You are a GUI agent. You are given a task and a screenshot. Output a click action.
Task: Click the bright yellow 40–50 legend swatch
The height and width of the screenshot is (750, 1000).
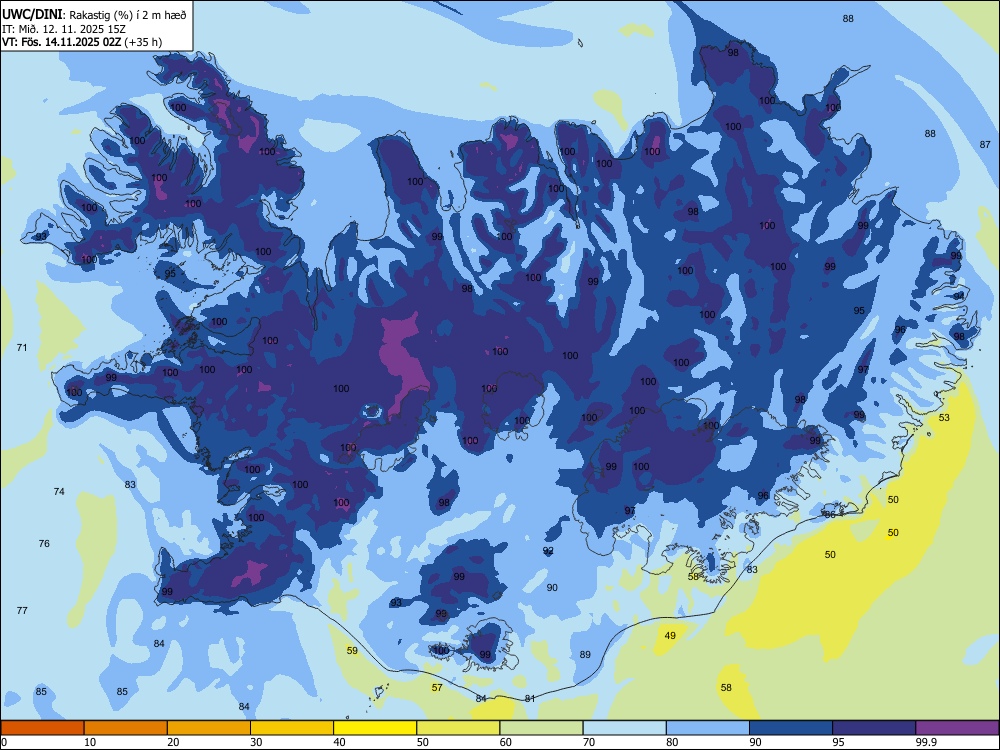click(x=375, y=728)
